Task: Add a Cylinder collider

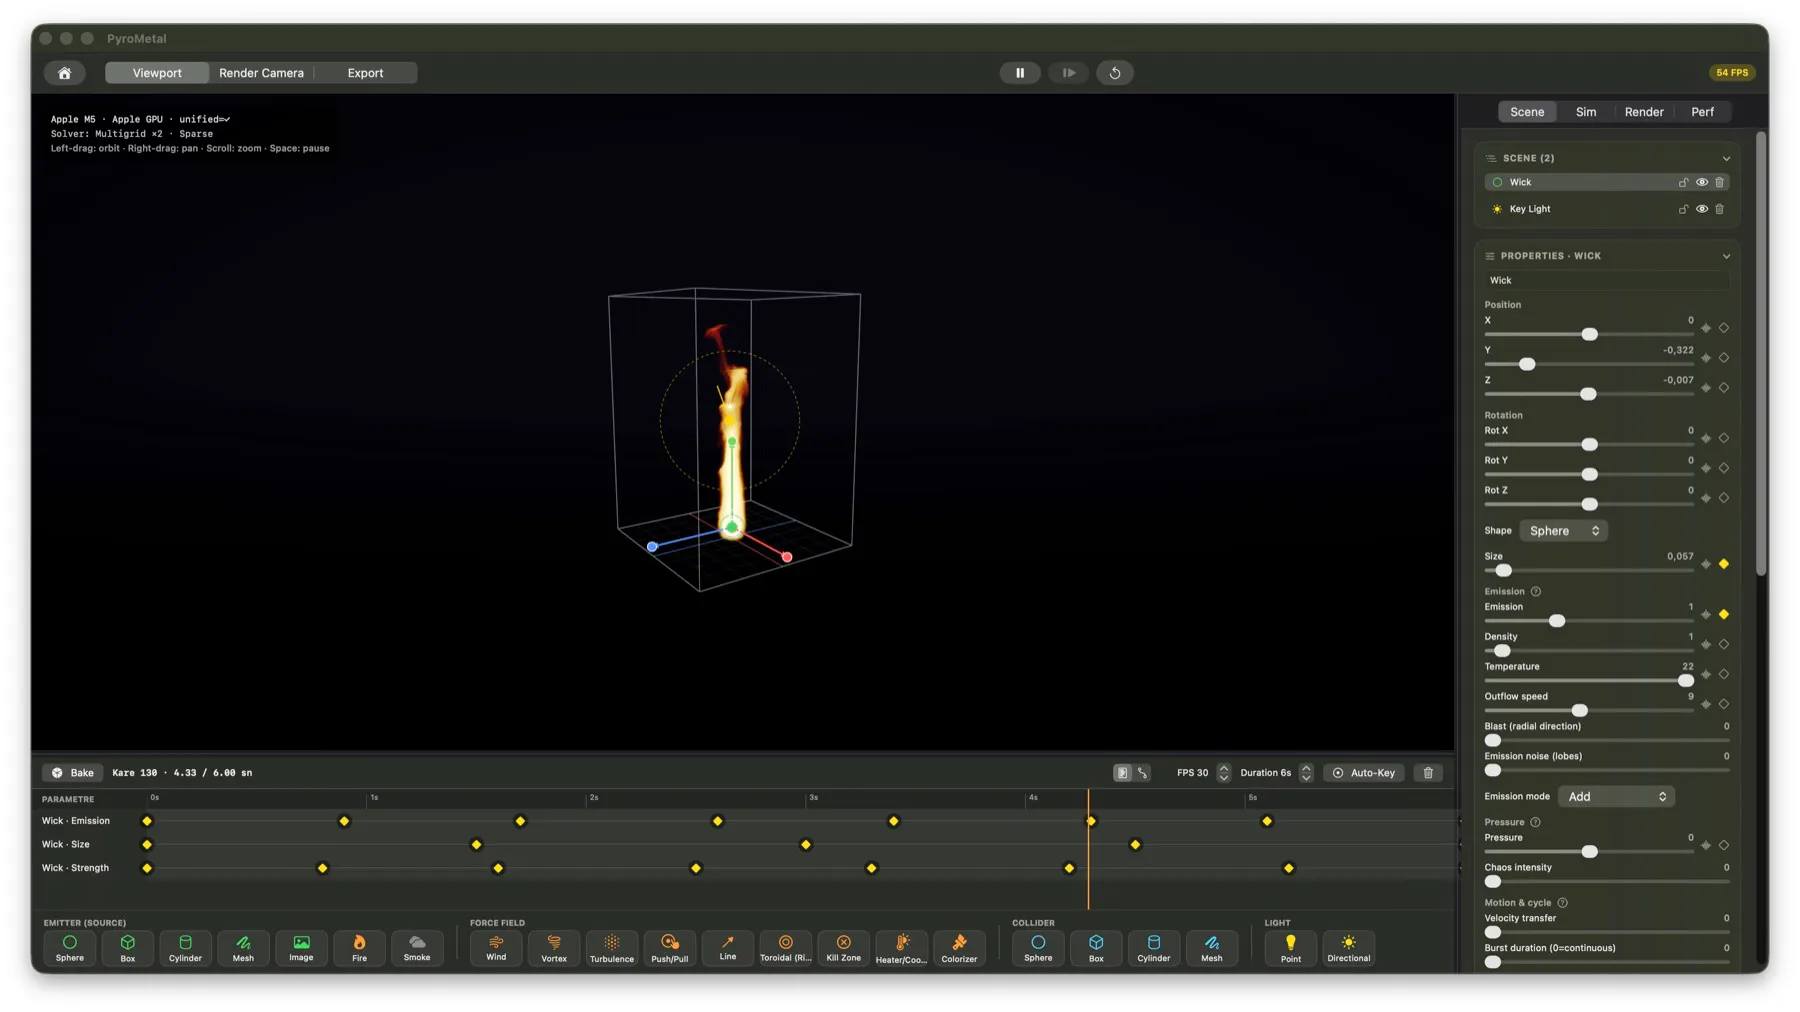Action: 1154,948
